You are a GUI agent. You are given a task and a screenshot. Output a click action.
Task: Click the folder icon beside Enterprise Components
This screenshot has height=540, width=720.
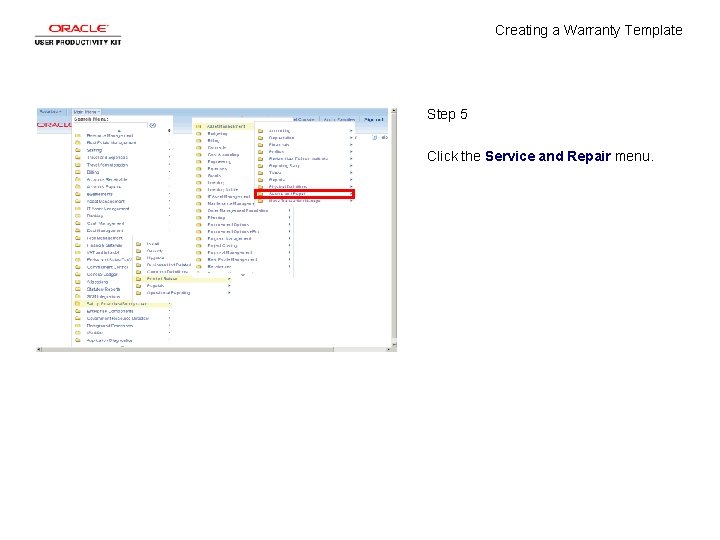(x=78, y=311)
